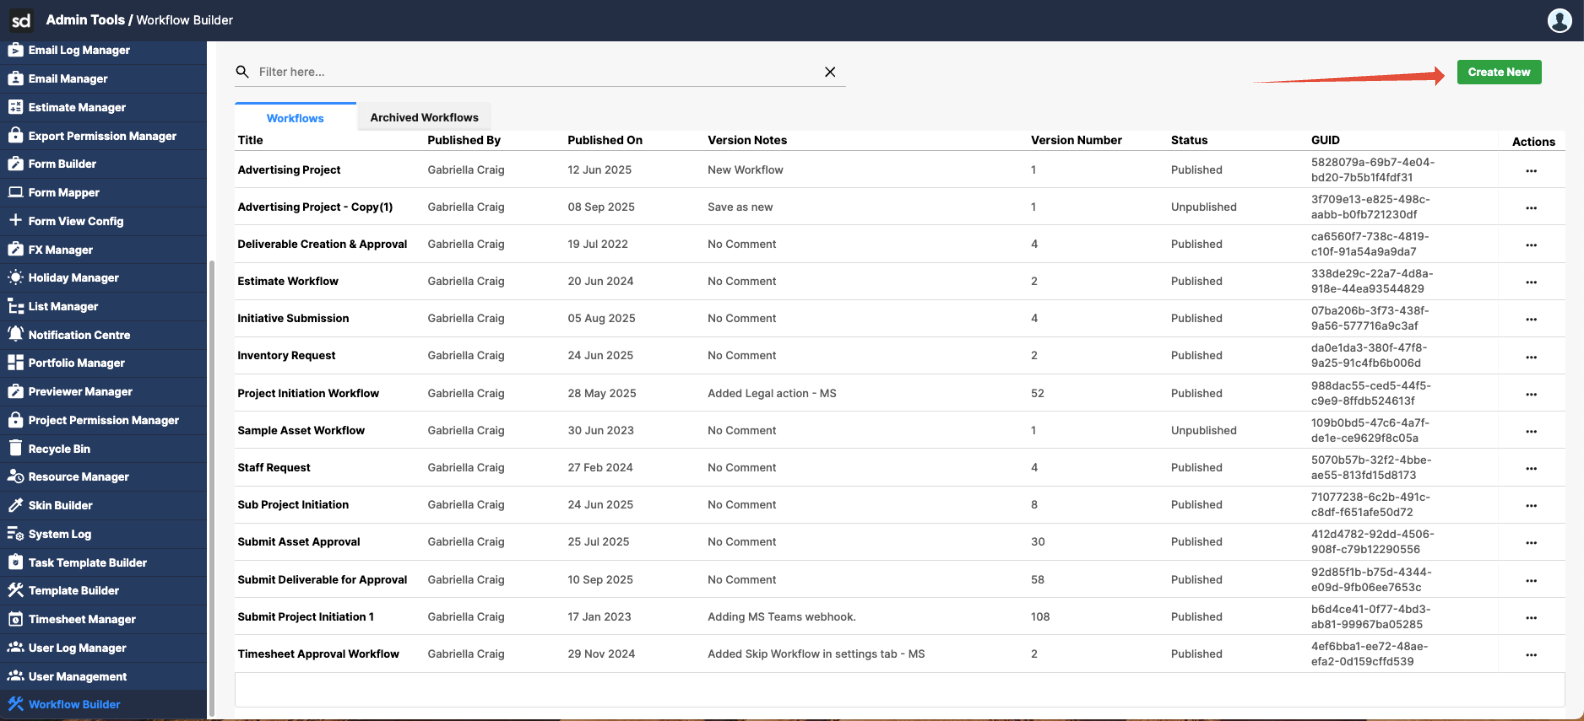
Task: Click the FX Manager sidebar icon
Action: (15, 249)
